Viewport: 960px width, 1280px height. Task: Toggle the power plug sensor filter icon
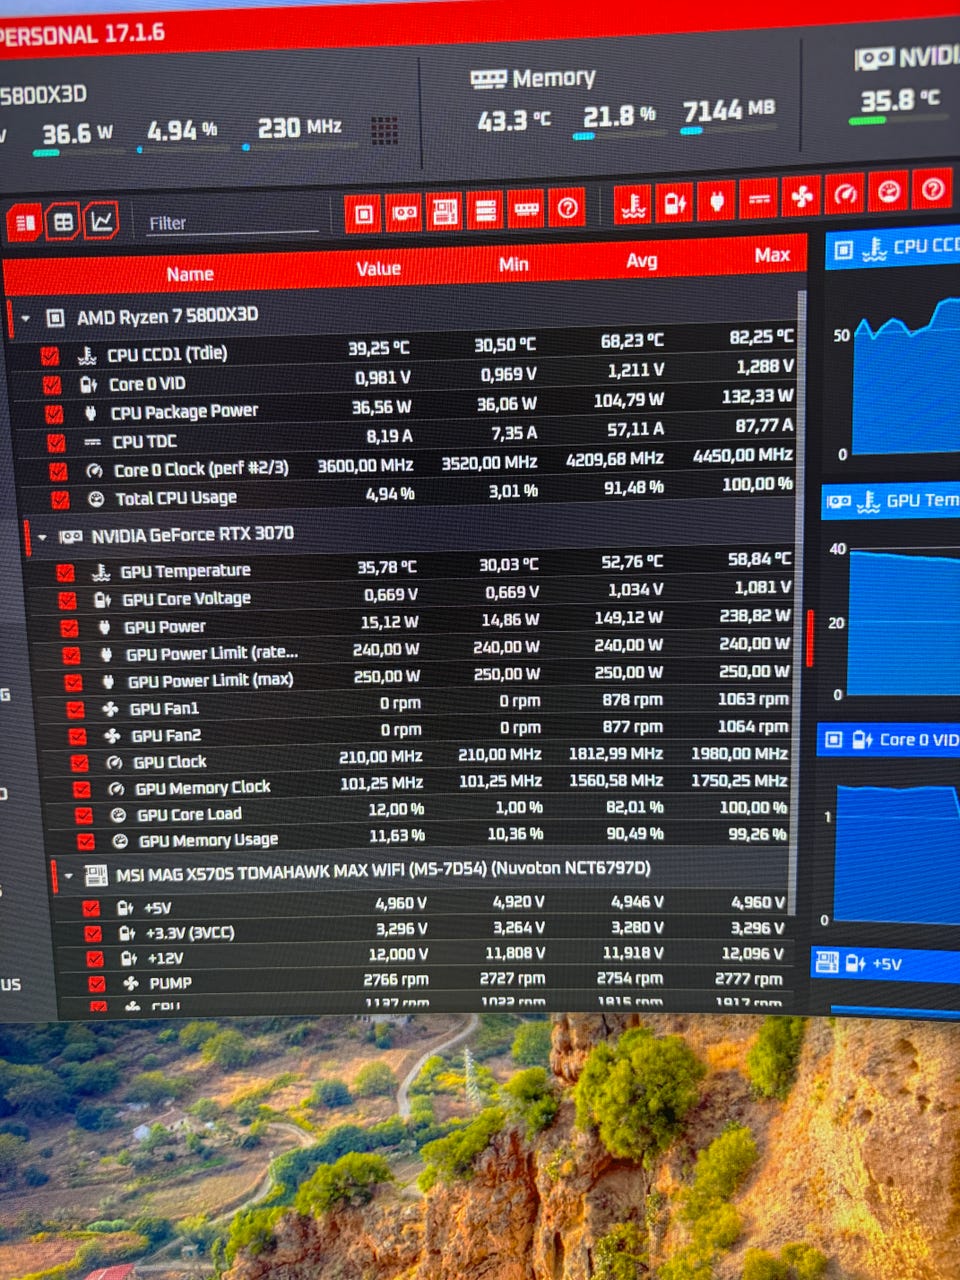(x=716, y=201)
